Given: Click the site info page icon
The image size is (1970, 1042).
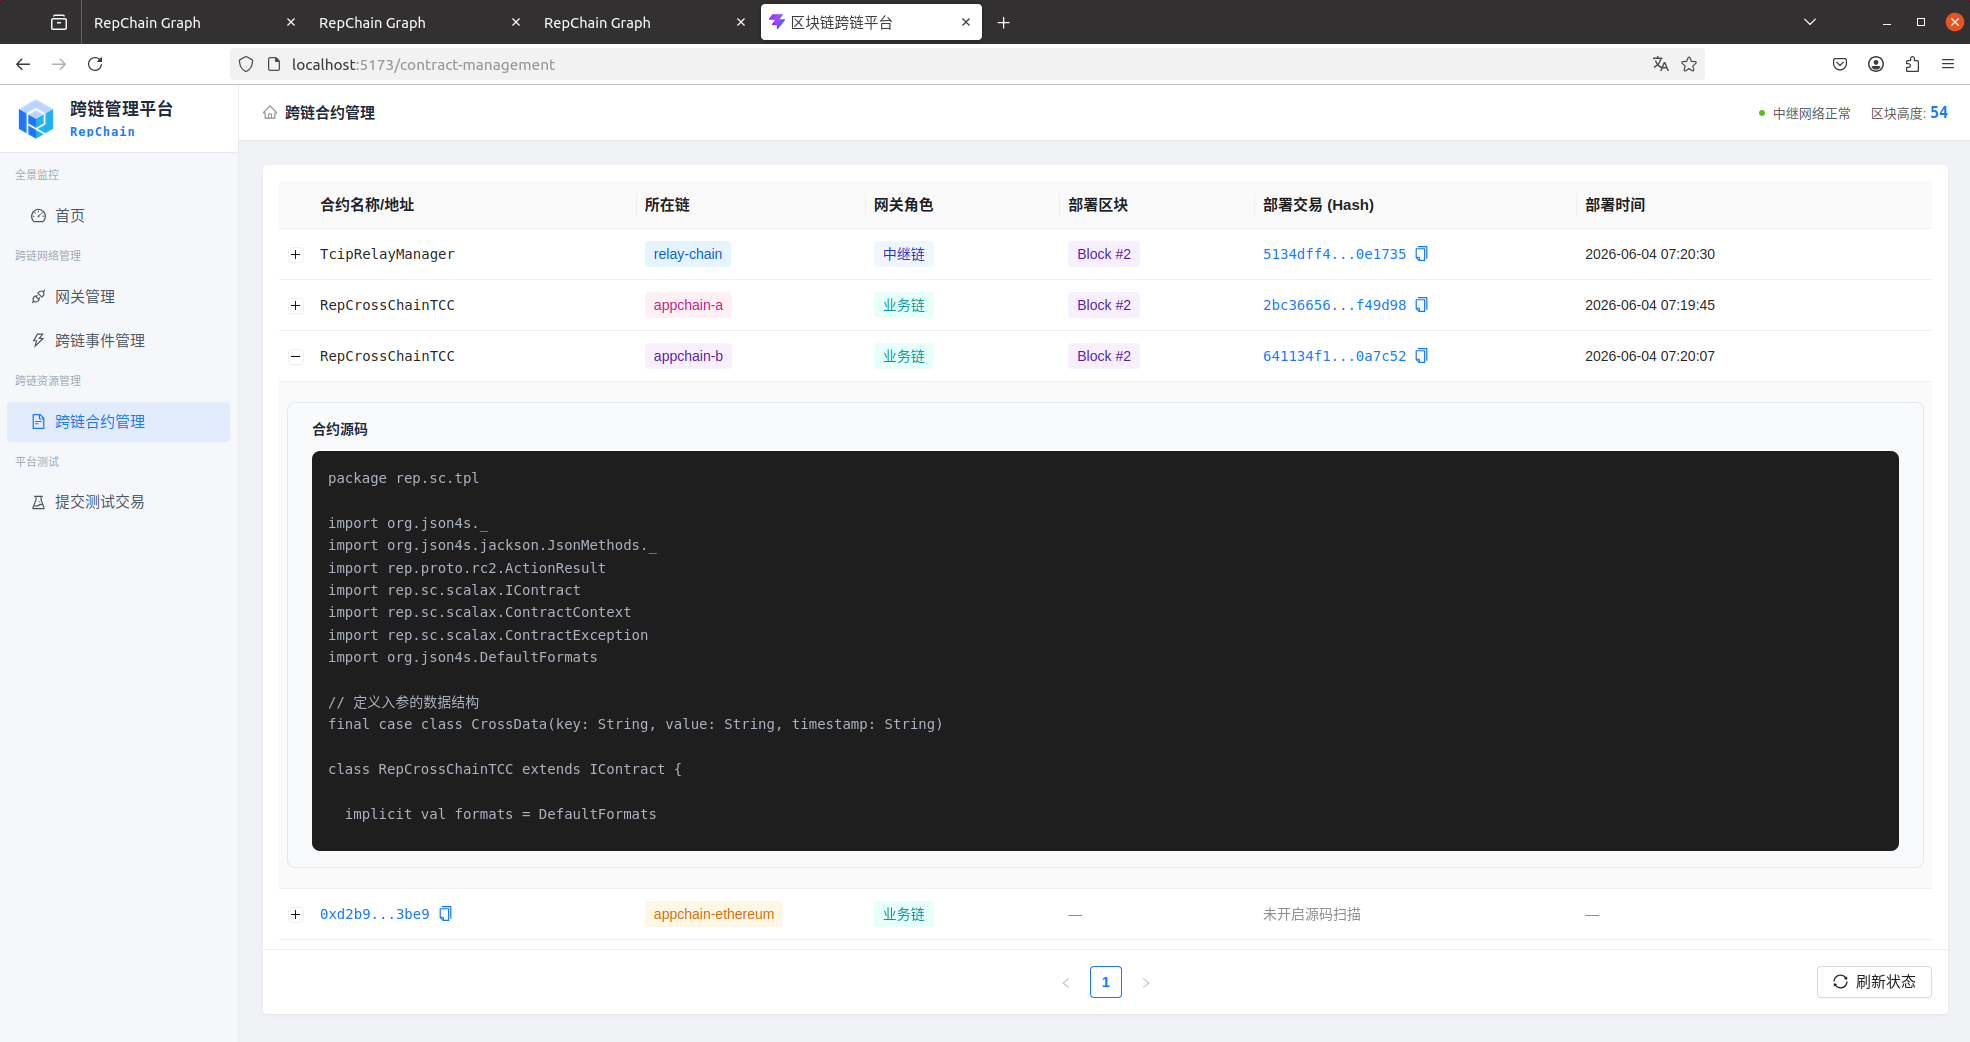Looking at the screenshot, I should pos(274,64).
